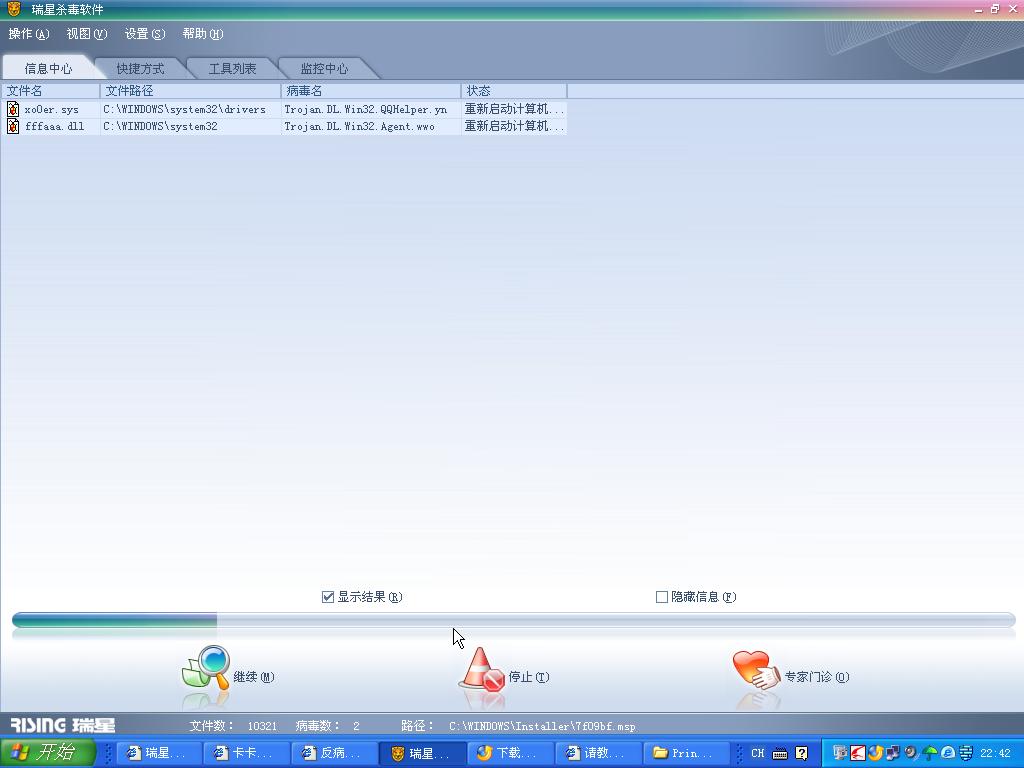This screenshot has width=1024, height=768.
Task: Click the orange globe download tray icon
Action: (x=875, y=753)
